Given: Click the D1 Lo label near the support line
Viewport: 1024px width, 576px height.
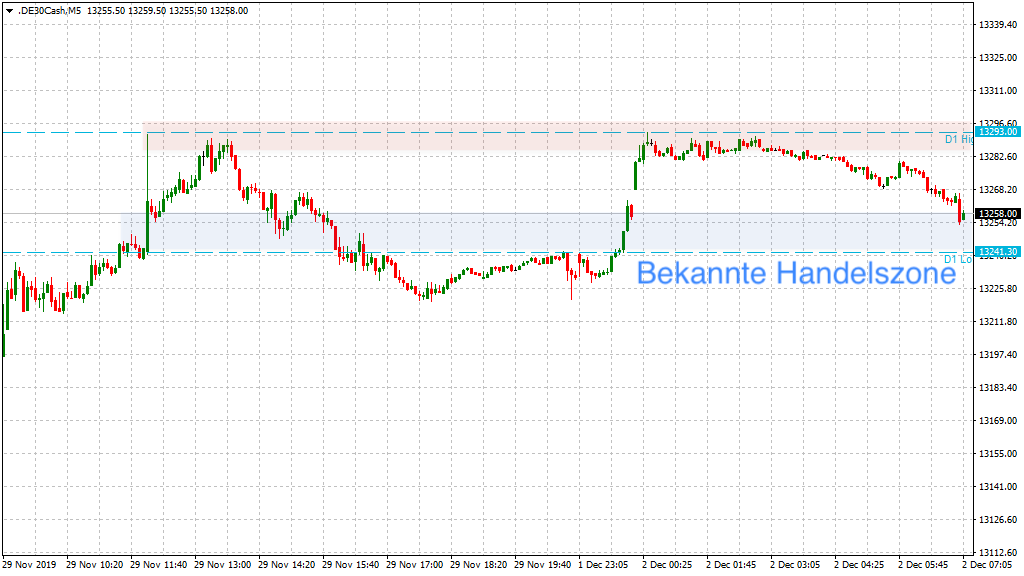Looking at the screenshot, I should click(x=957, y=259).
